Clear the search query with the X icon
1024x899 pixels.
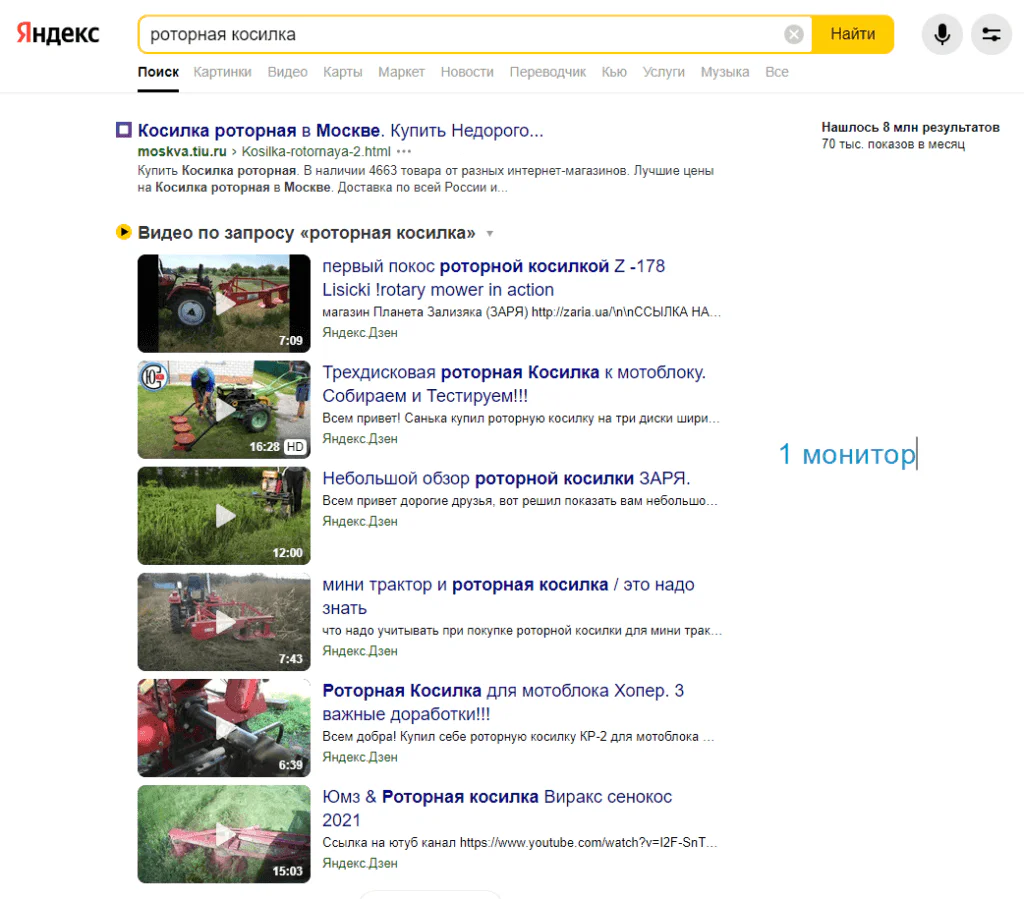(793, 34)
